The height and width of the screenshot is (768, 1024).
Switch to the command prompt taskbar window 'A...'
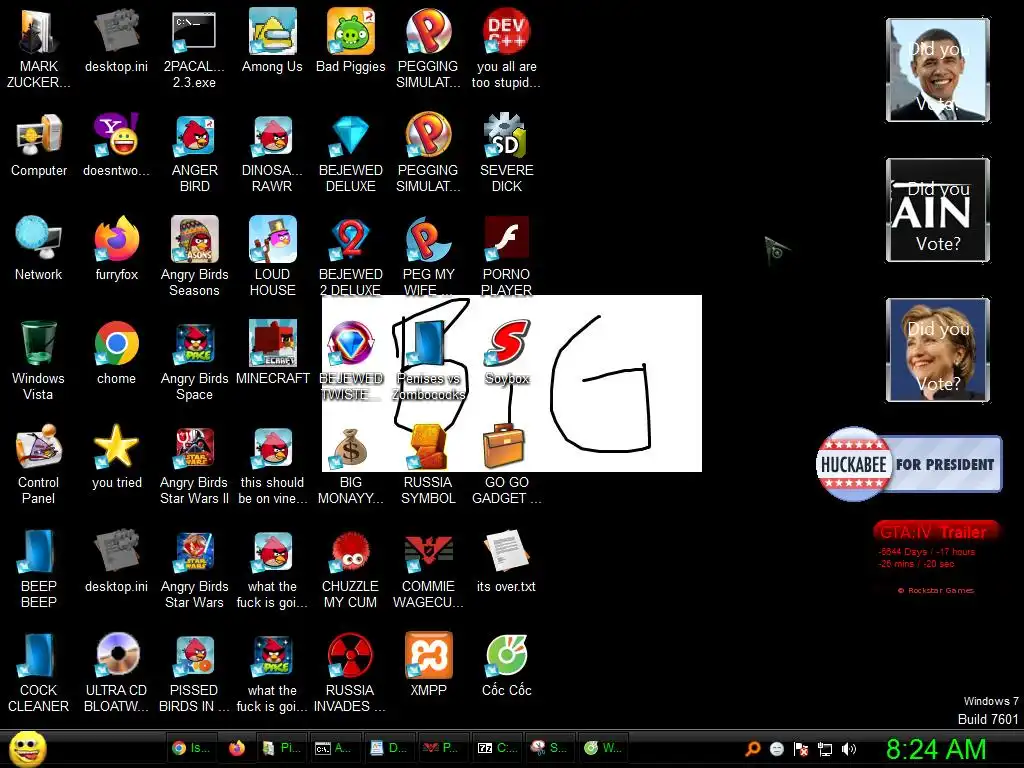334,748
